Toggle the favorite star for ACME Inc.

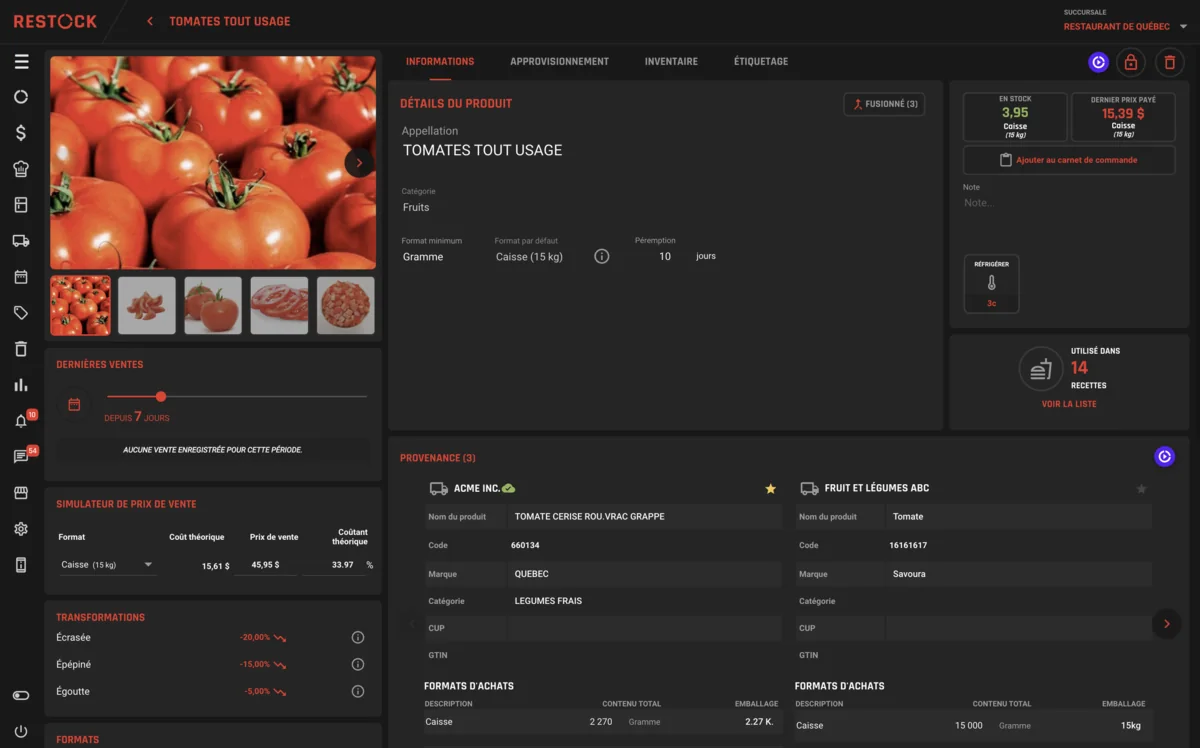pos(770,489)
